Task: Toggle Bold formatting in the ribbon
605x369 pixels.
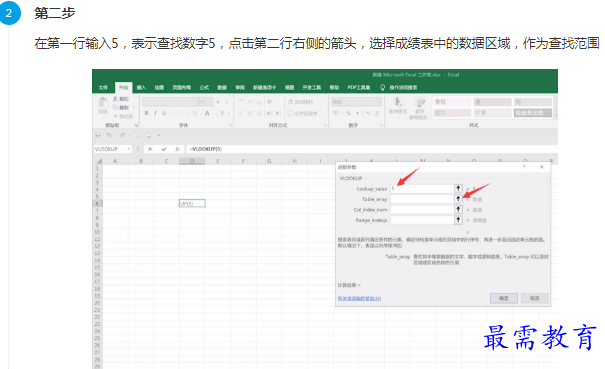Action: click(x=146, y=113)
